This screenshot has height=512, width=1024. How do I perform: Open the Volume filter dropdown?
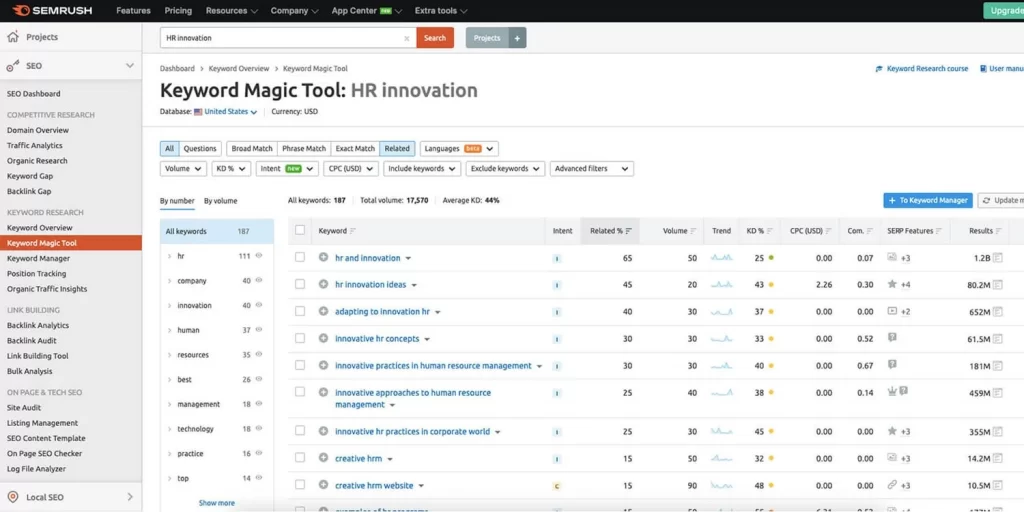pos(183,168)
